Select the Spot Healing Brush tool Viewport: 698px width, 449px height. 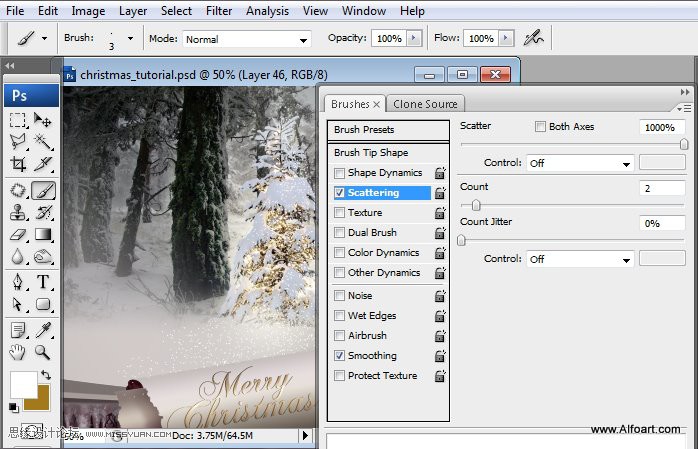tap(18, 190)
